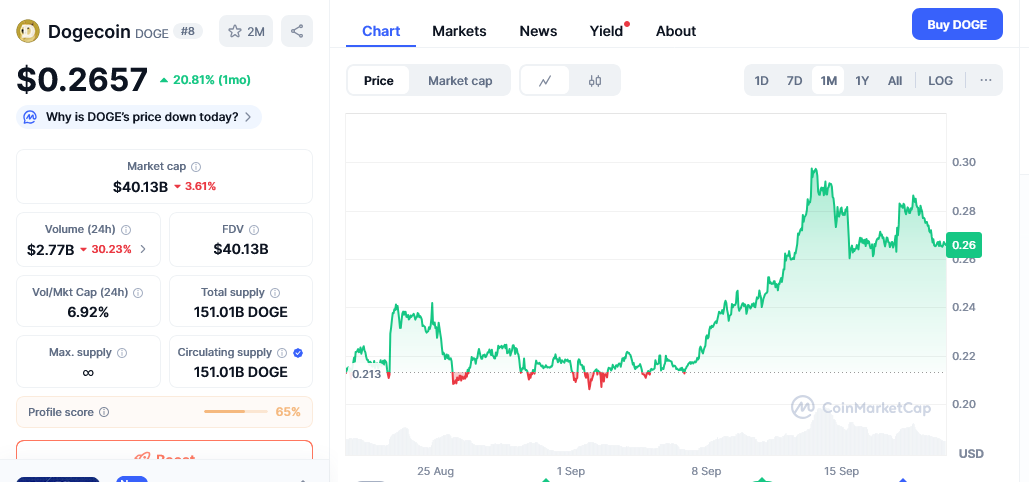The image size is (1029, 482).
Task: Click the AI chat icon beside DOGE question
Action: [30, 117]
